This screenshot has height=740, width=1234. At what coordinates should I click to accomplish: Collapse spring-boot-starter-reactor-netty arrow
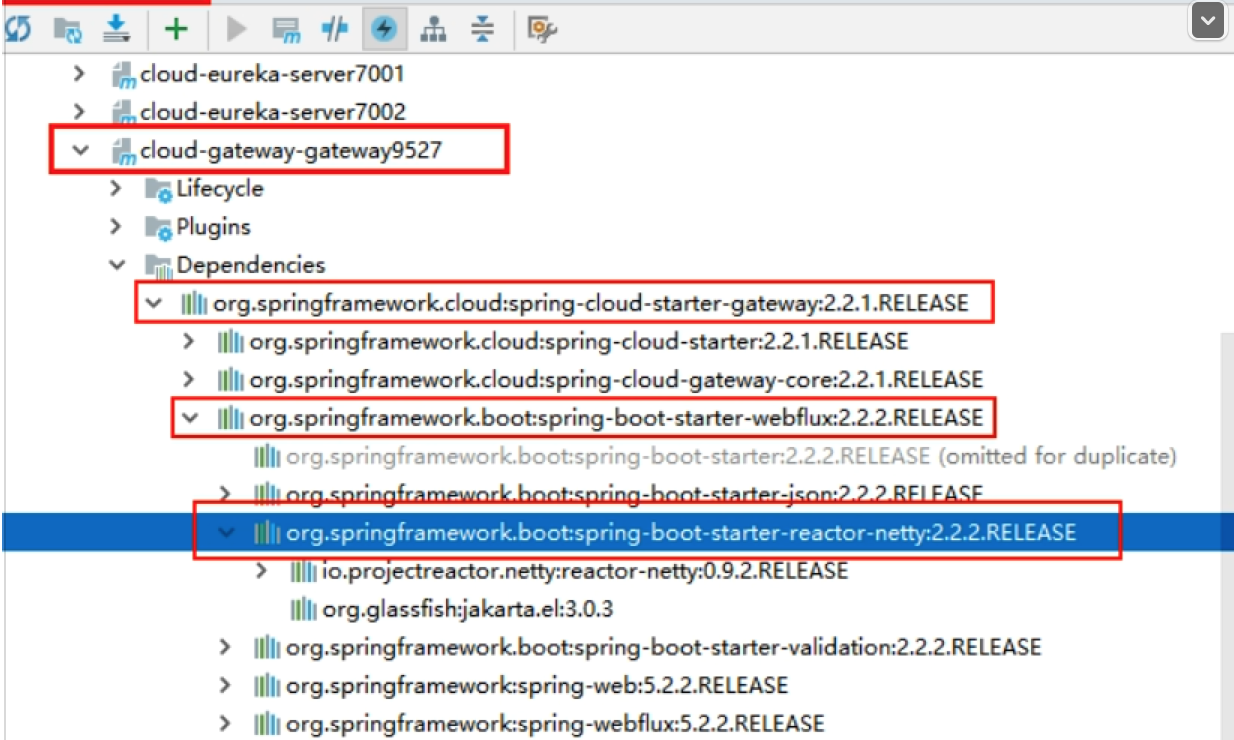tap(226, 533)
